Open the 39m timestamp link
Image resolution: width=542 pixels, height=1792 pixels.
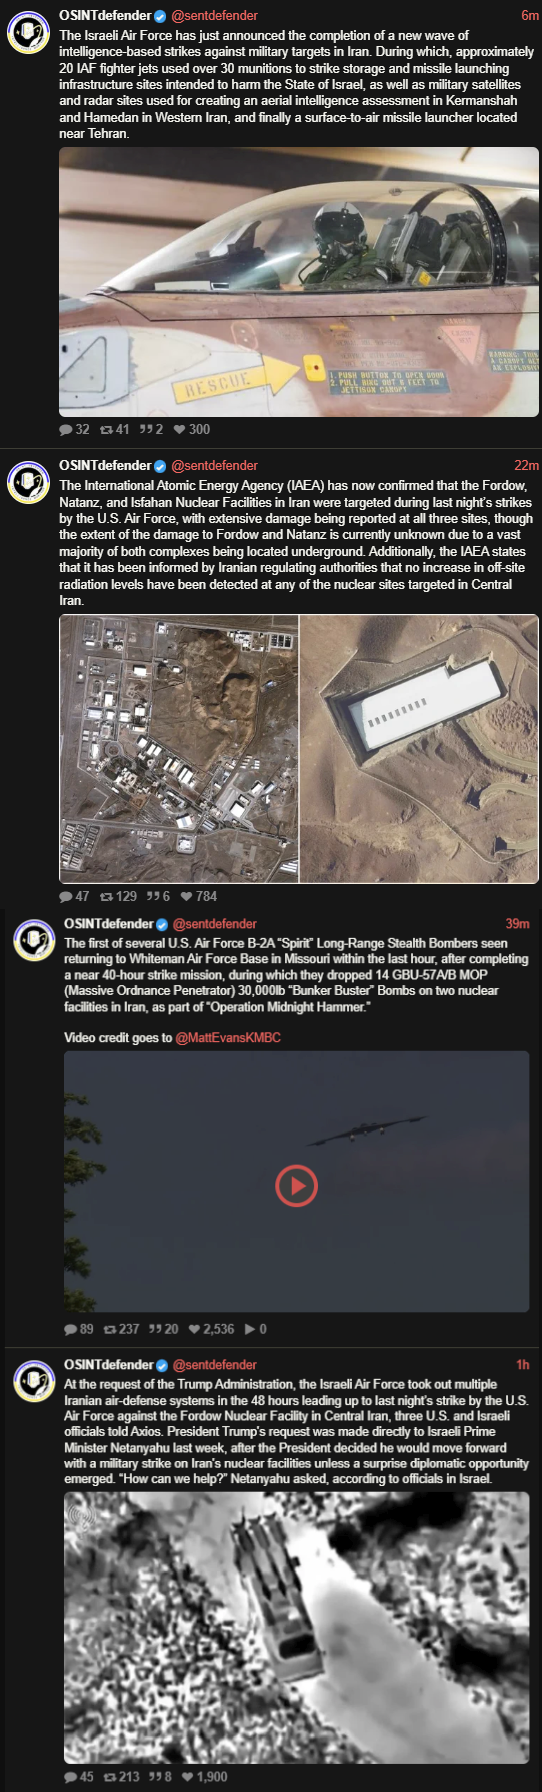coord(517,924)
